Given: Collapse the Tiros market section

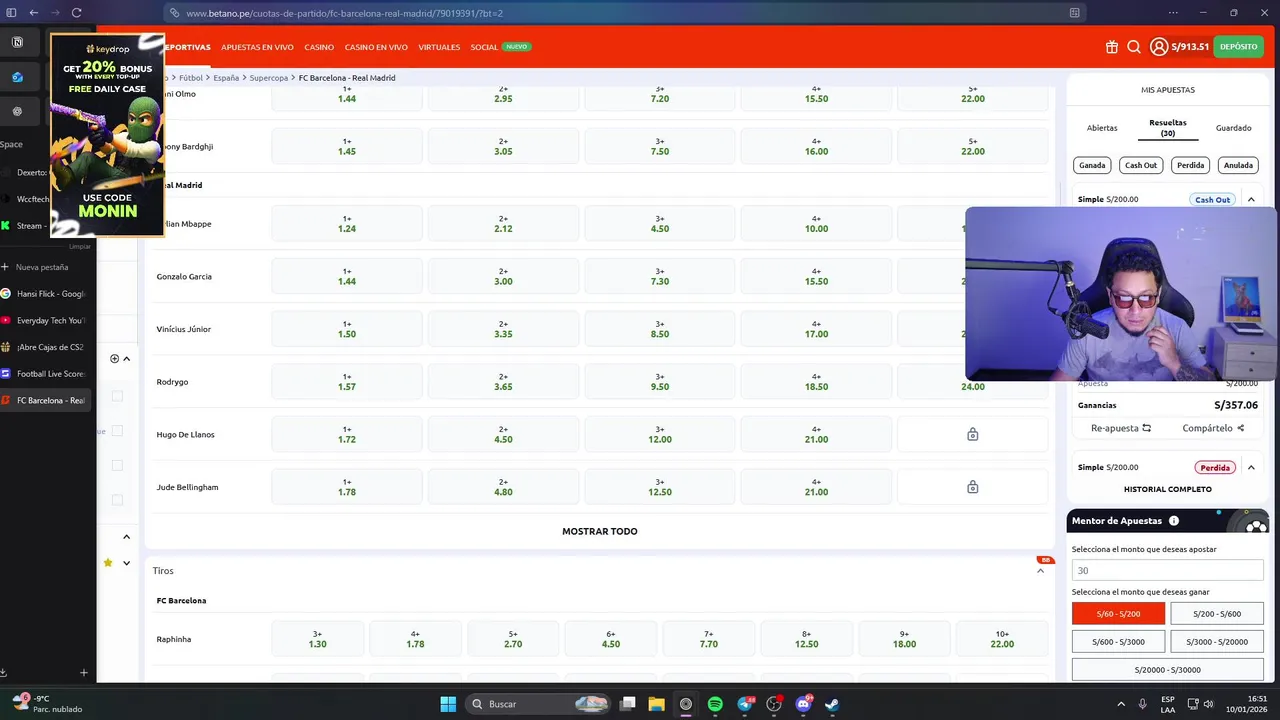Looking at the screenshot, I should (x=1040, y=571).
